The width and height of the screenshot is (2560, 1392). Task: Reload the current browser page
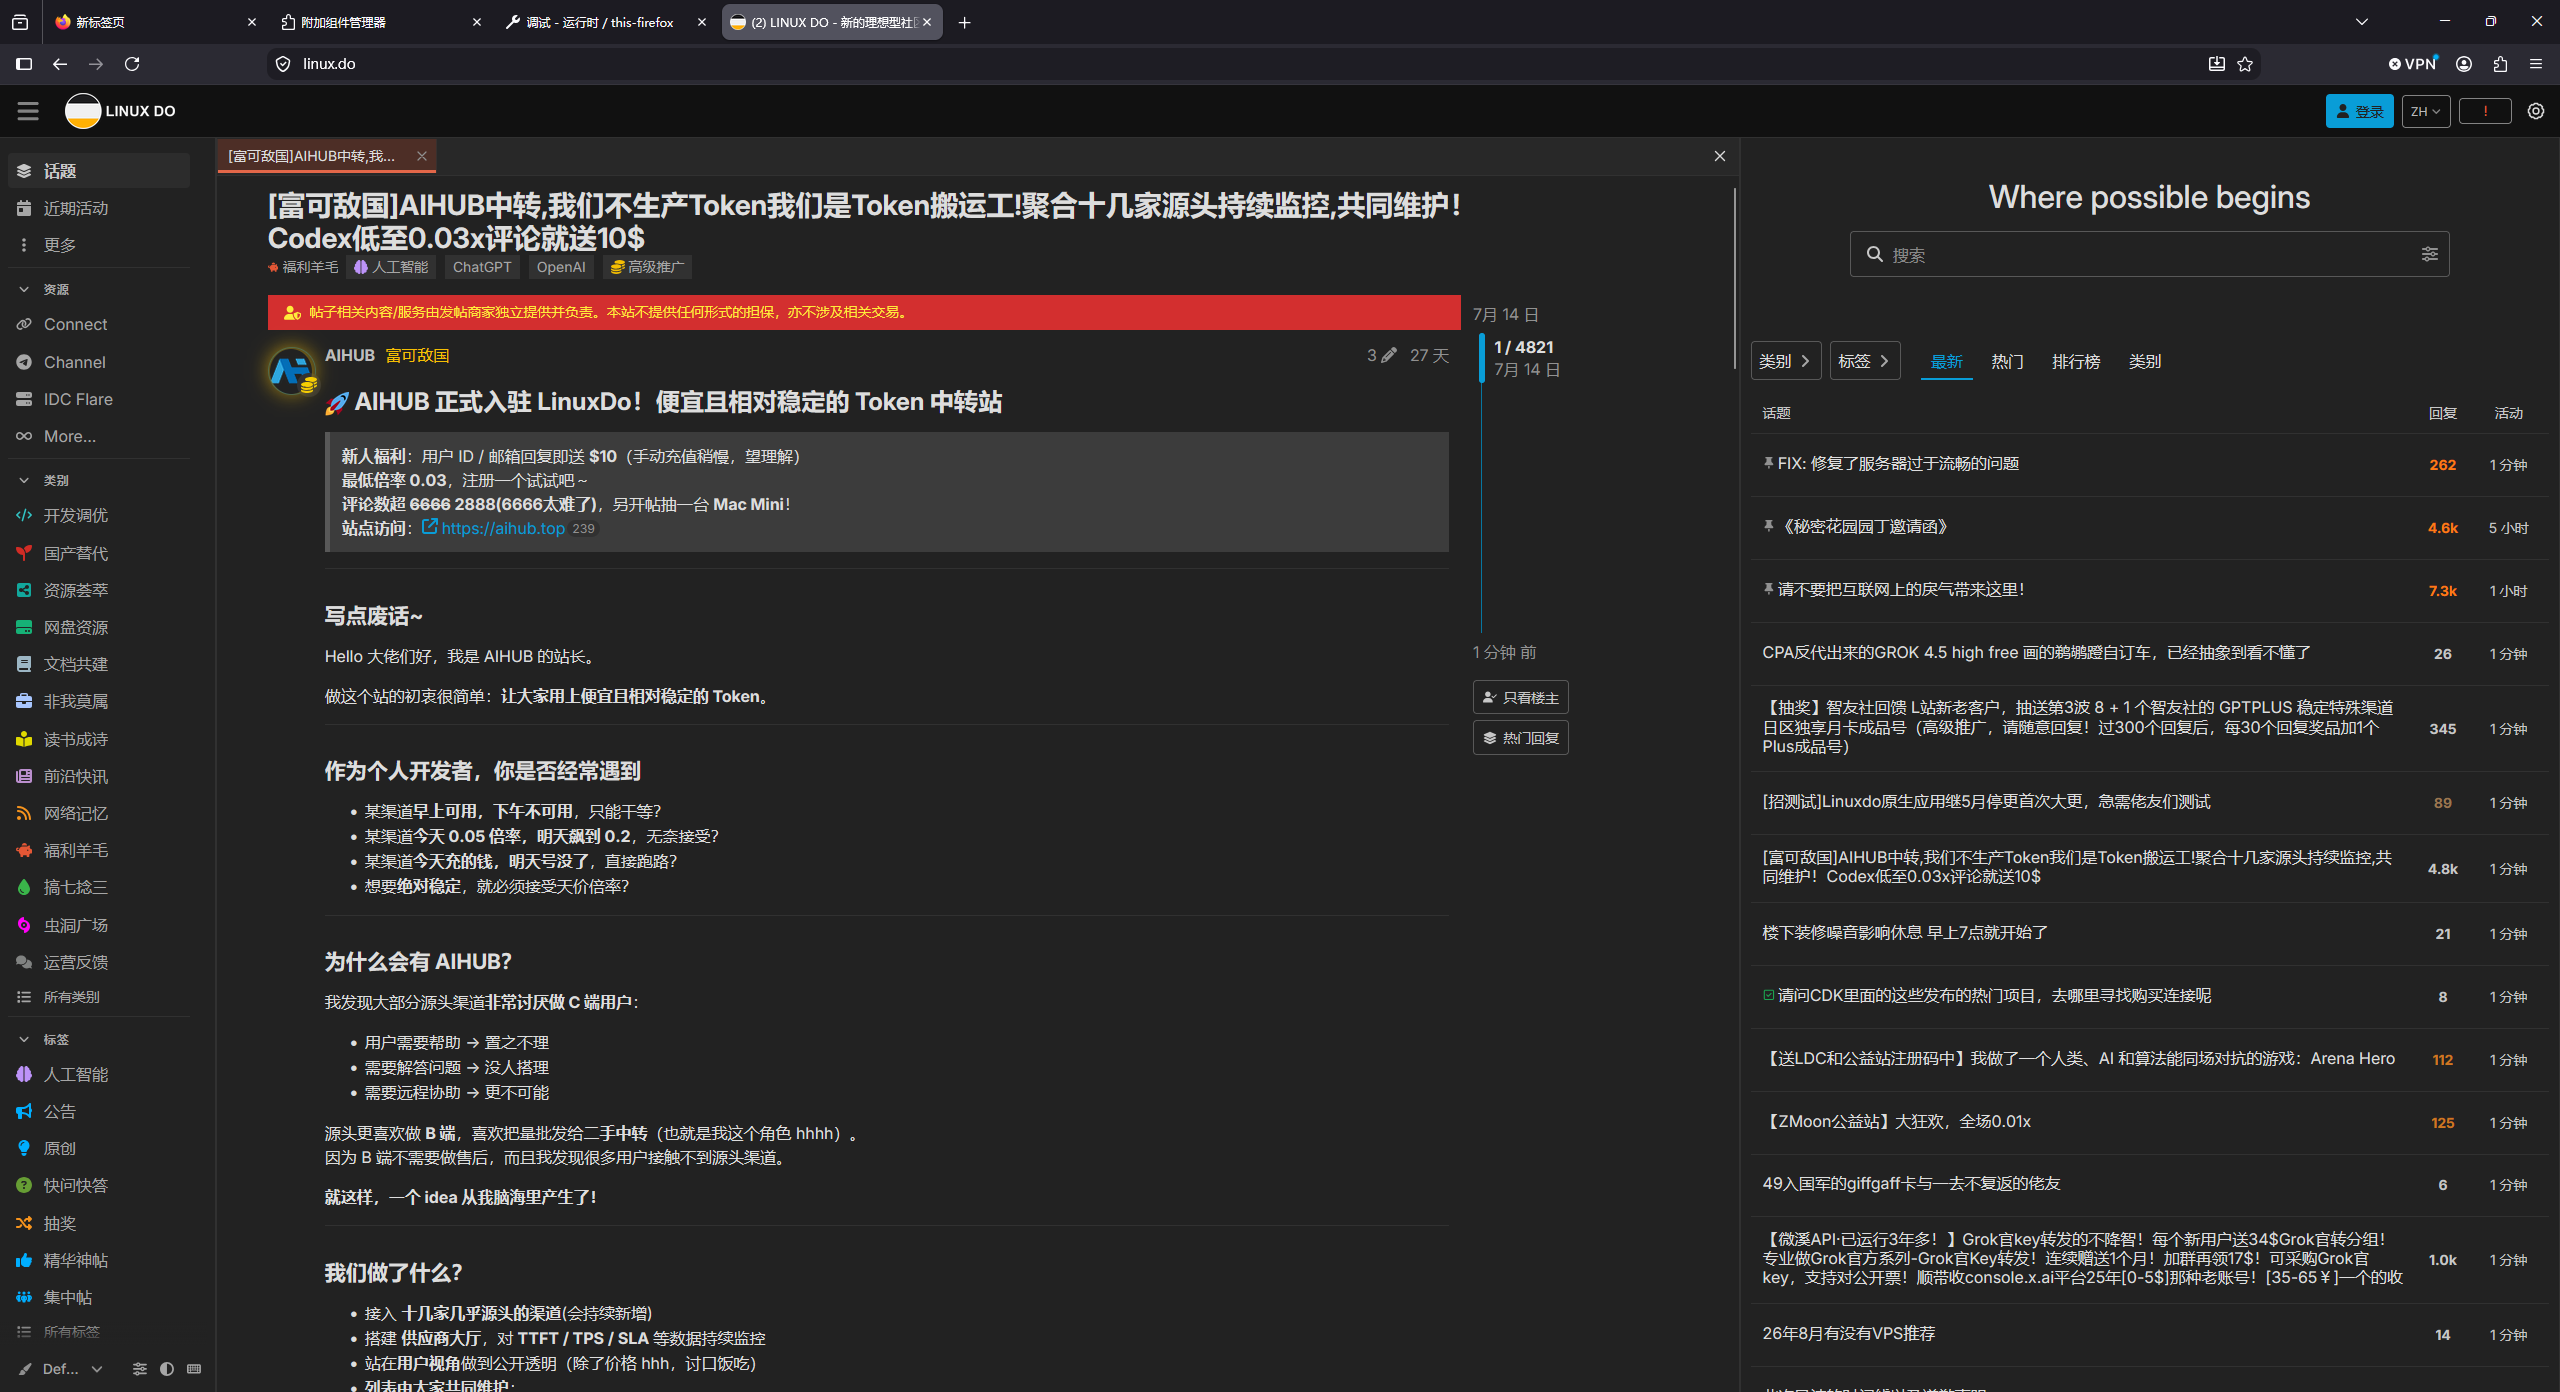pyautogui.click(x=132, y=64)
